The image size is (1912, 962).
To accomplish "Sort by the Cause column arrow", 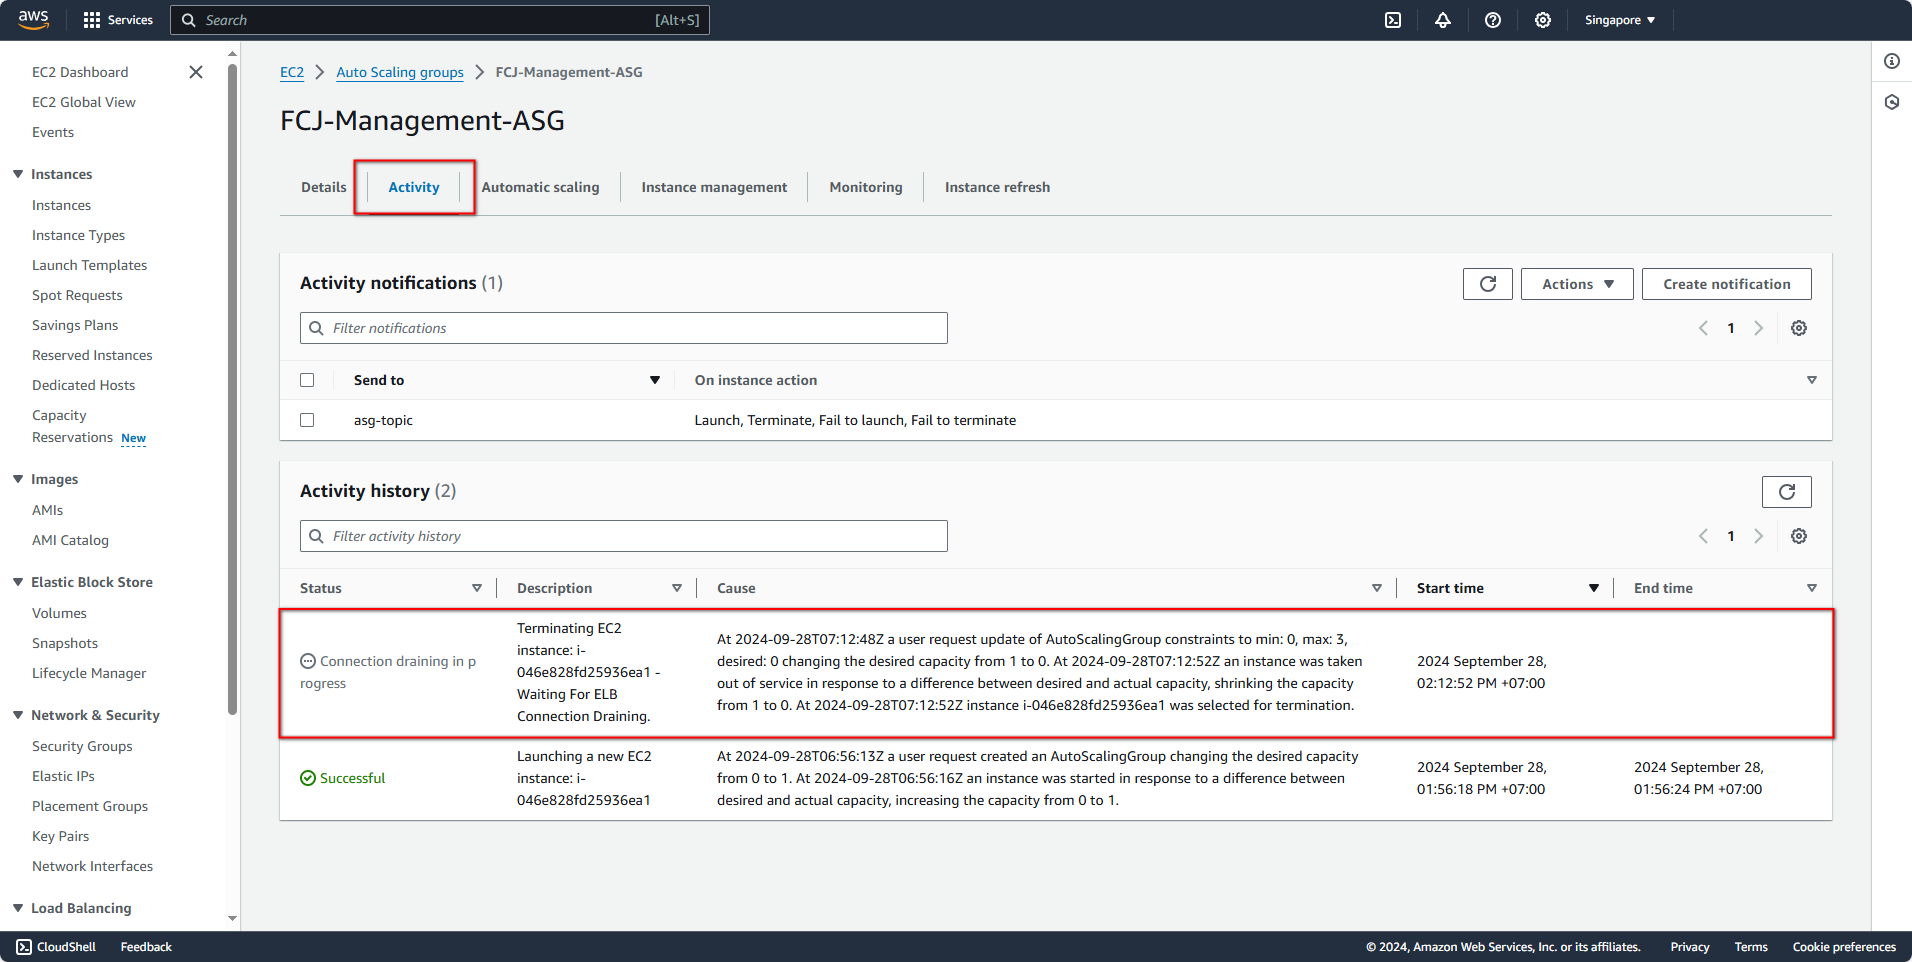I will click(1377, 588).
